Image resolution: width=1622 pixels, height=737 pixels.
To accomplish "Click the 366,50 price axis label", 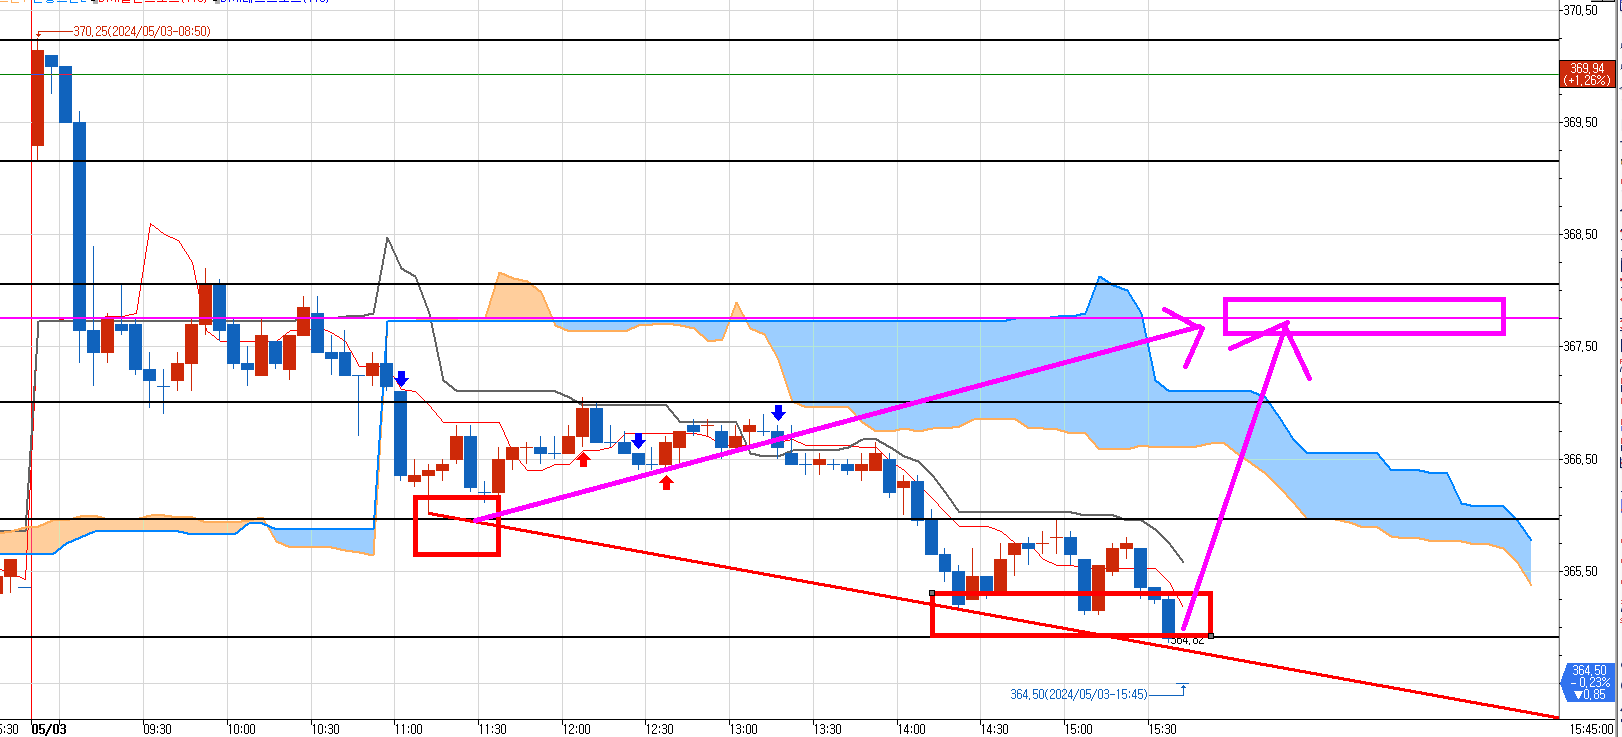I will click(x=1581, y=459).
